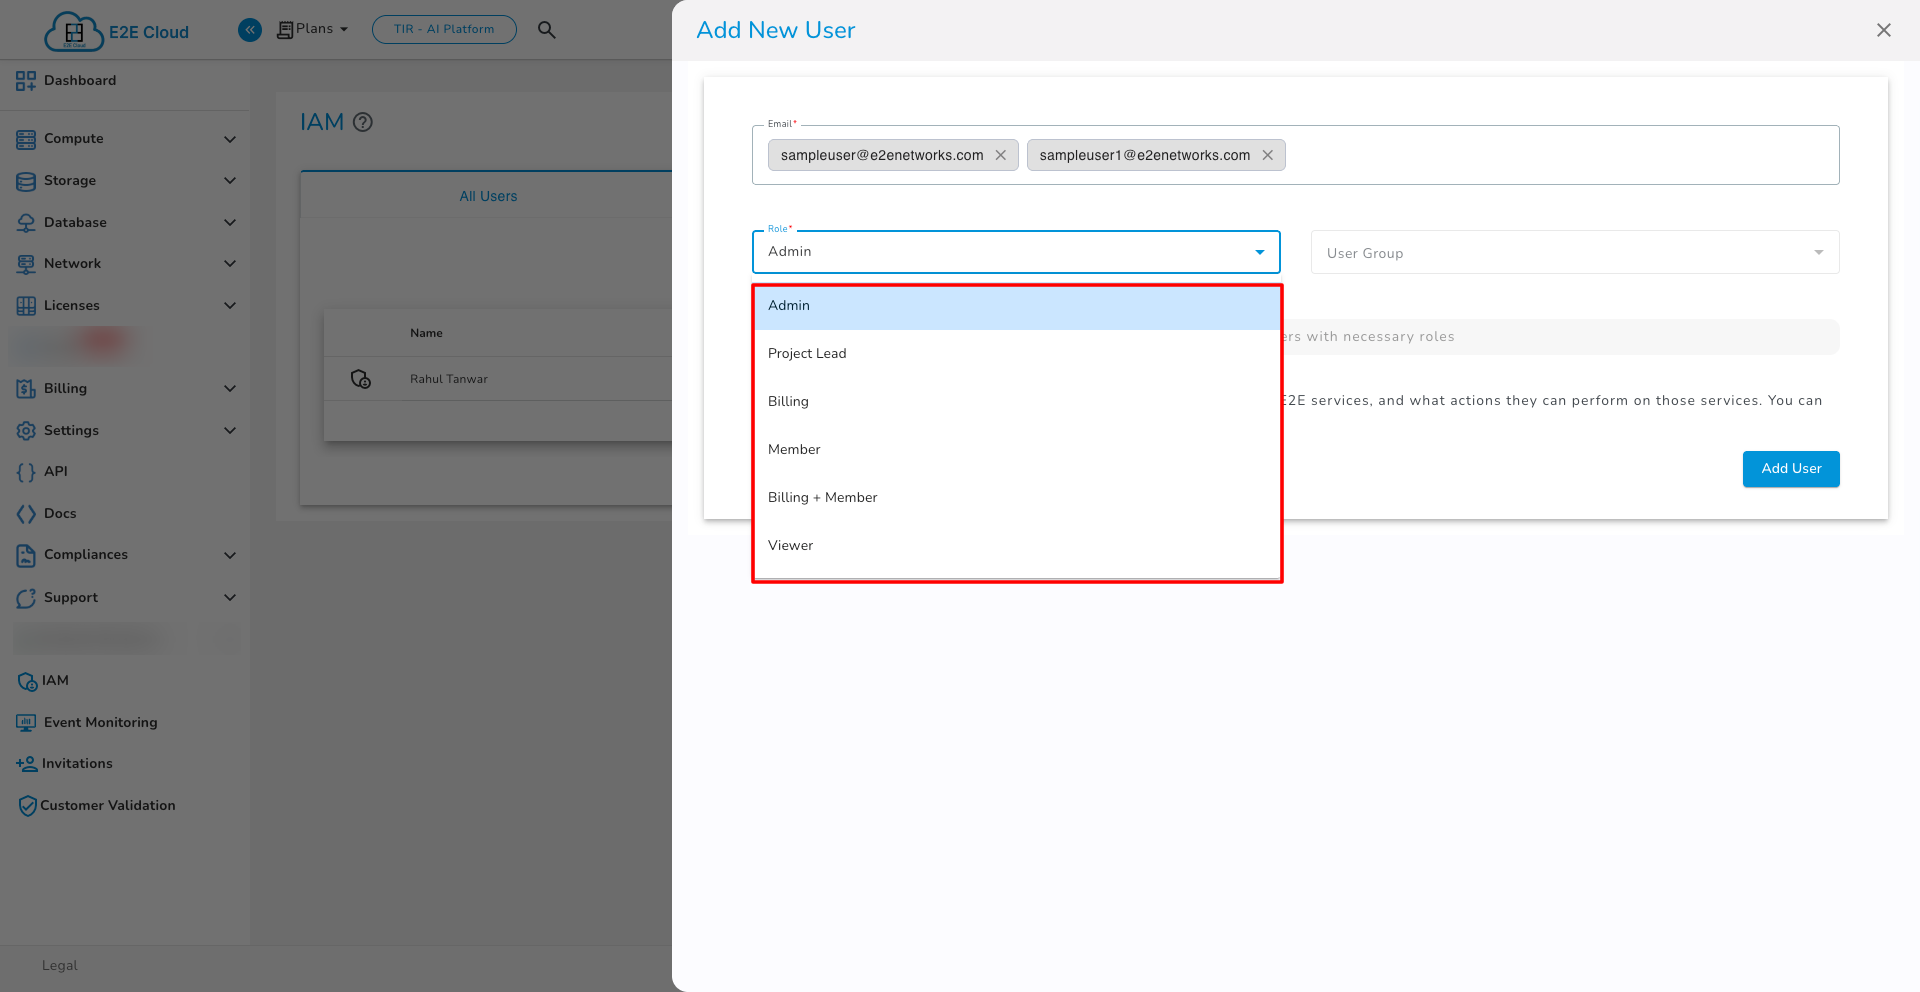
Task: Remove sampleuser1@e2enetworks.com email chip
Action: coord(1267,155)
